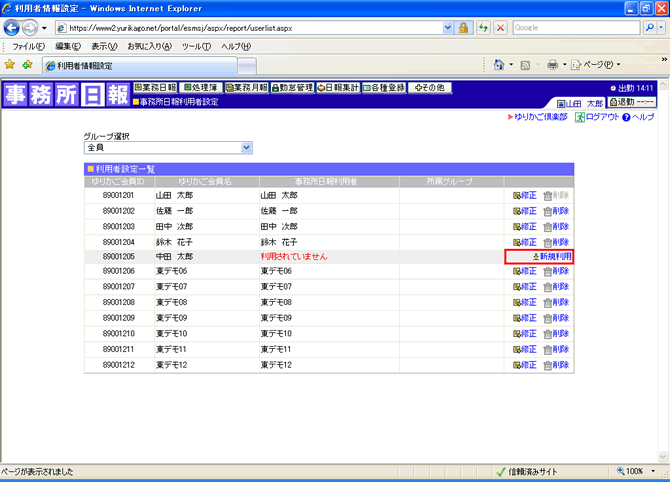Image resolution: width=670 pixels, height=482 pixels.
Task: Click the browser Forward arrow button
Action: click(x=30, y=28)
